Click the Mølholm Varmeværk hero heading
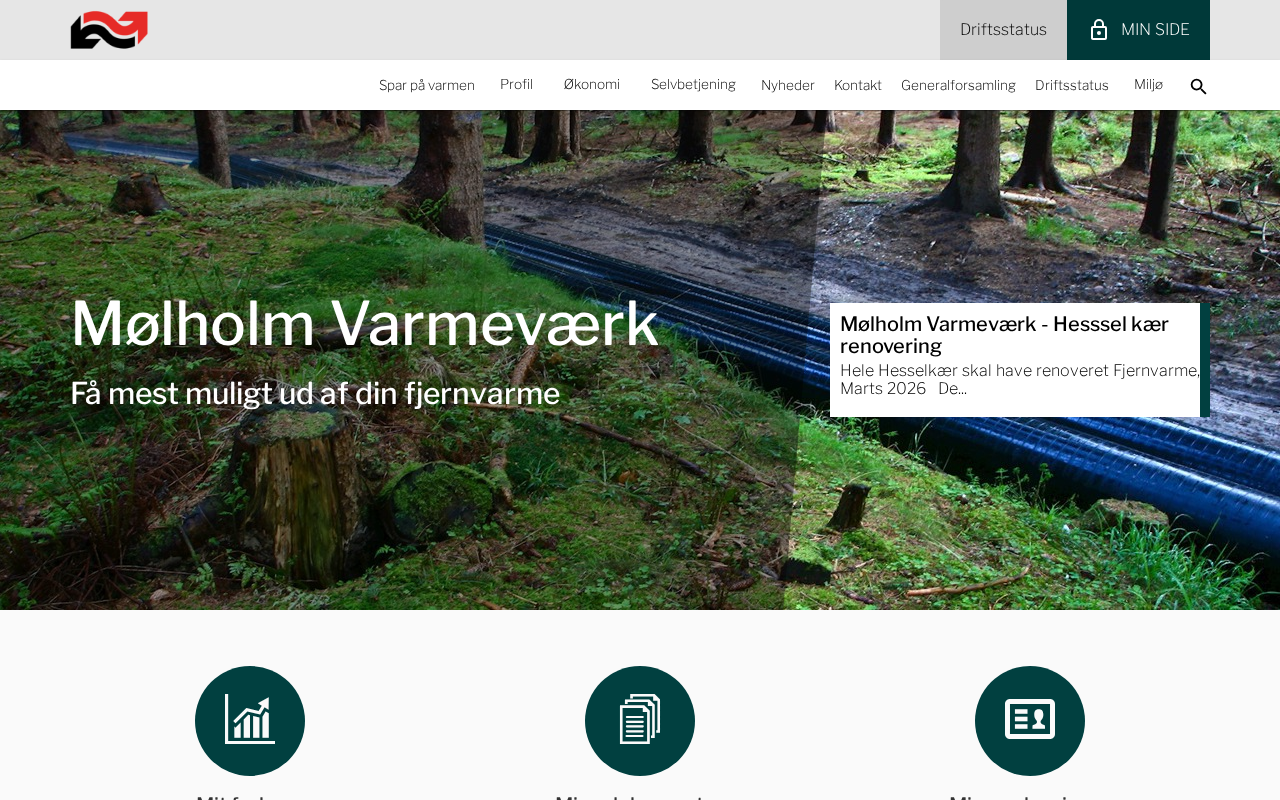Viewport: 1280px width, 800px height. [x=364, y=323]
